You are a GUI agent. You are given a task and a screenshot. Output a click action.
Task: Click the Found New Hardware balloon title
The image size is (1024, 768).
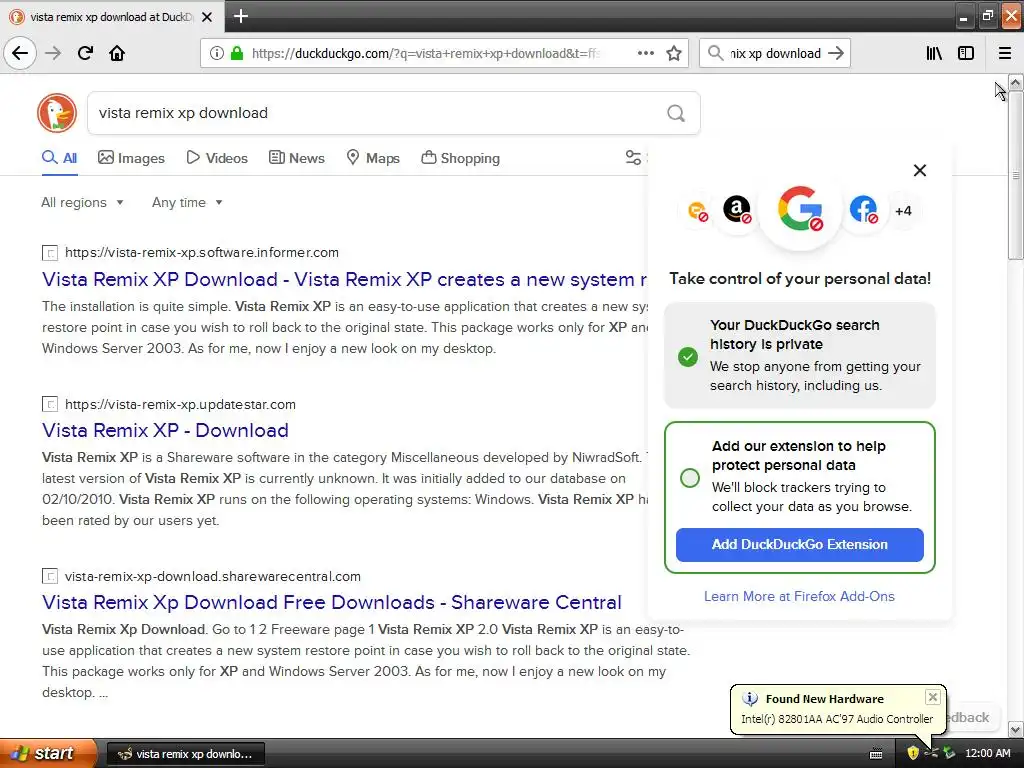[824, 699]
